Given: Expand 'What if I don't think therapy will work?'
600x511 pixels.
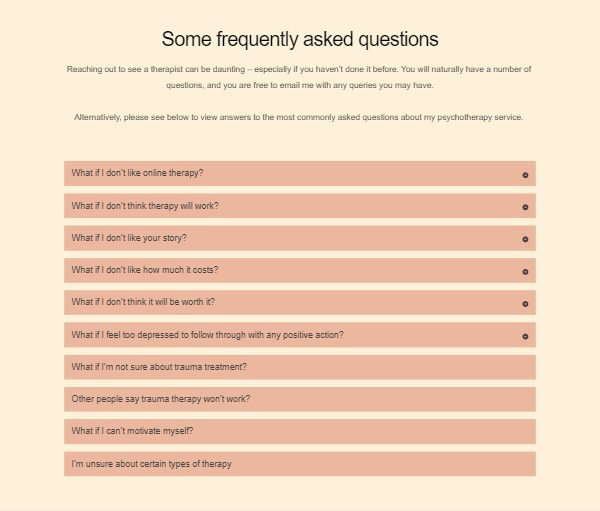Looking at the screenshot, I should click(300, 206).
